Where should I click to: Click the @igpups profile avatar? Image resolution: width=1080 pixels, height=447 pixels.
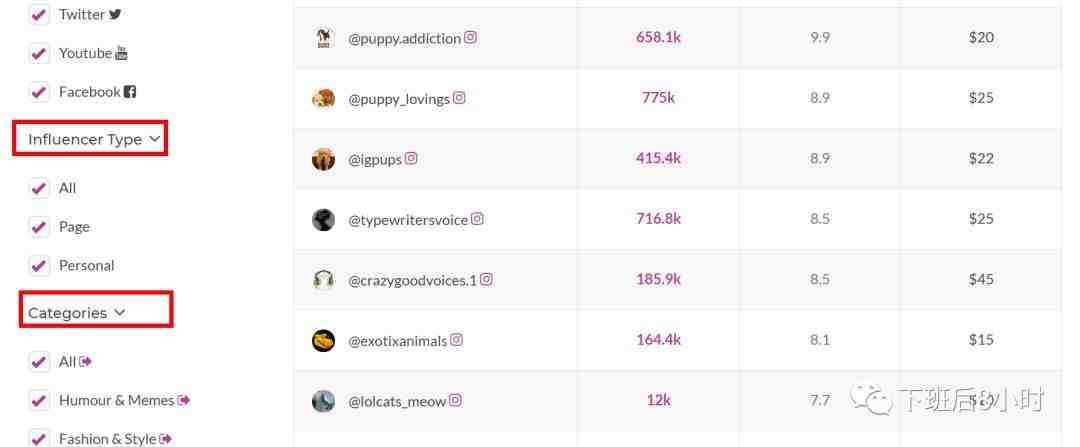coord(323,159)
